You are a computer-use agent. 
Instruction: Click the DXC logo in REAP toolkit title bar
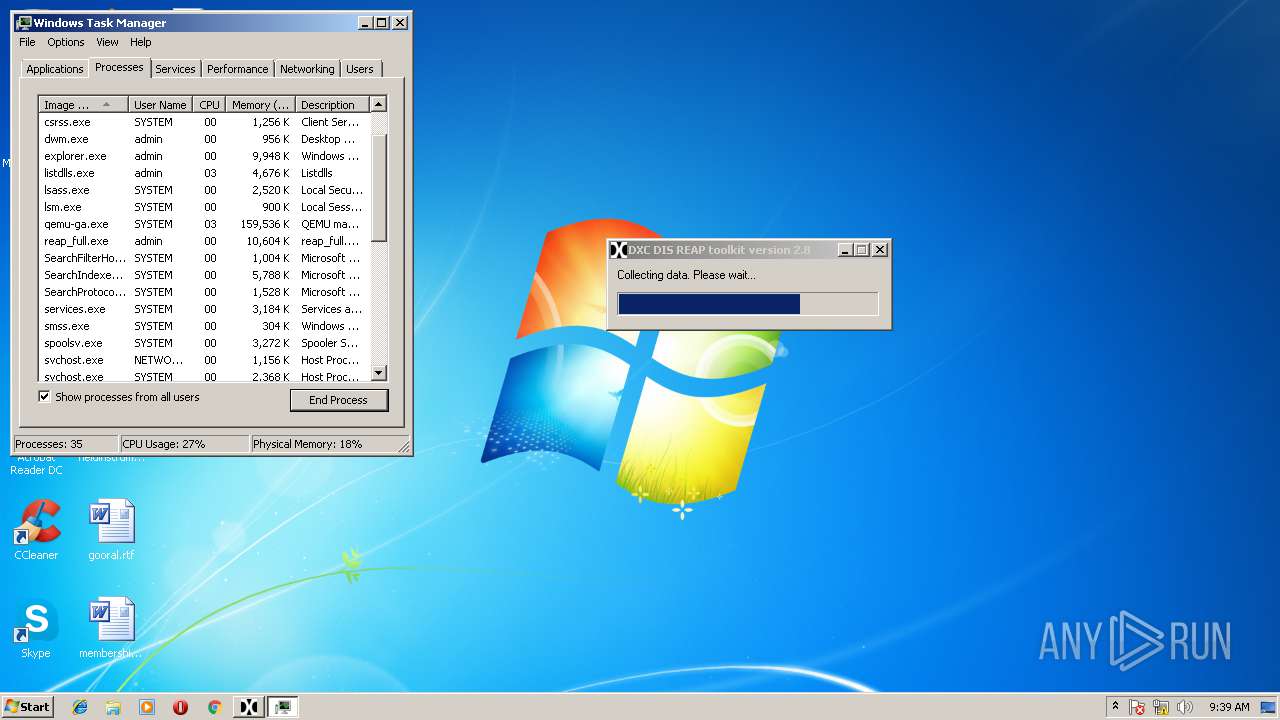tap(618, 250)
